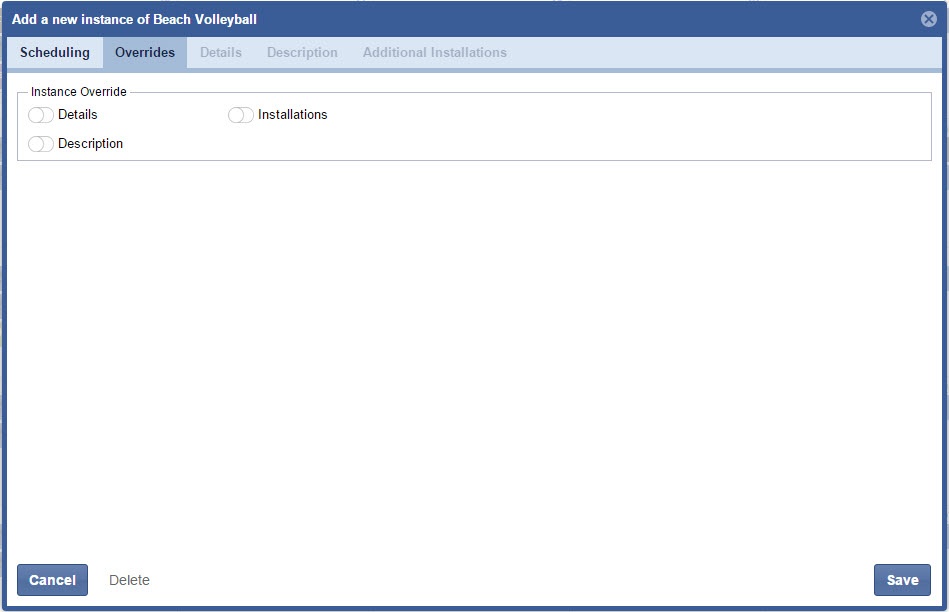Switch to the Scheduling tab
The width and height of the screenshot is (949, 612).
(x=55, y=52)
